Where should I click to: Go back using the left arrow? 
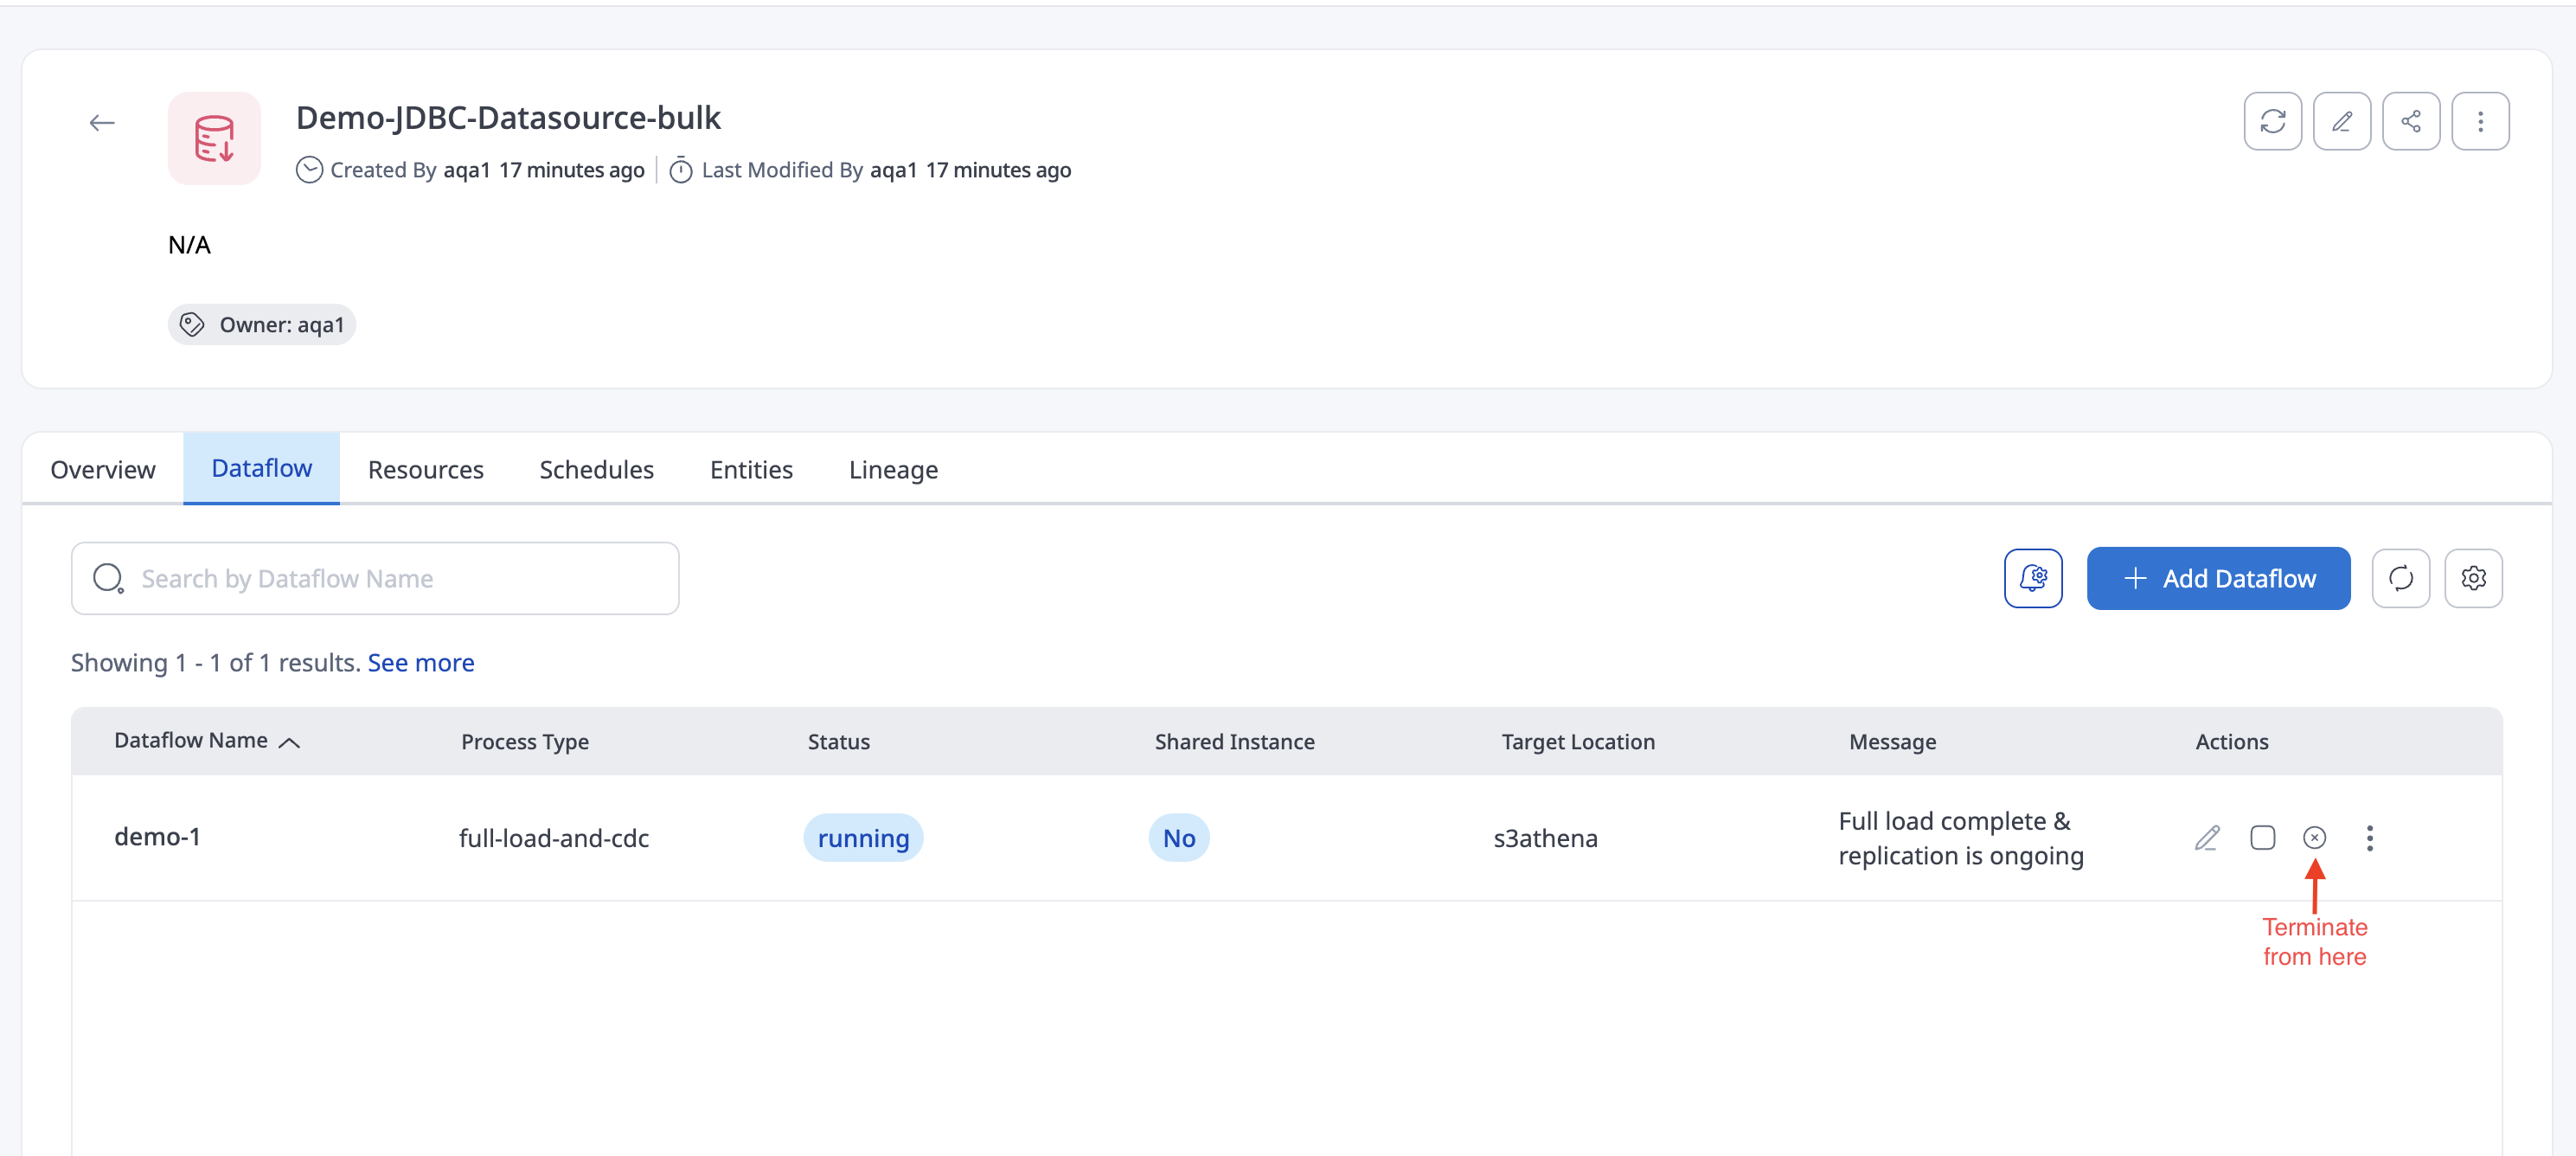102,122
